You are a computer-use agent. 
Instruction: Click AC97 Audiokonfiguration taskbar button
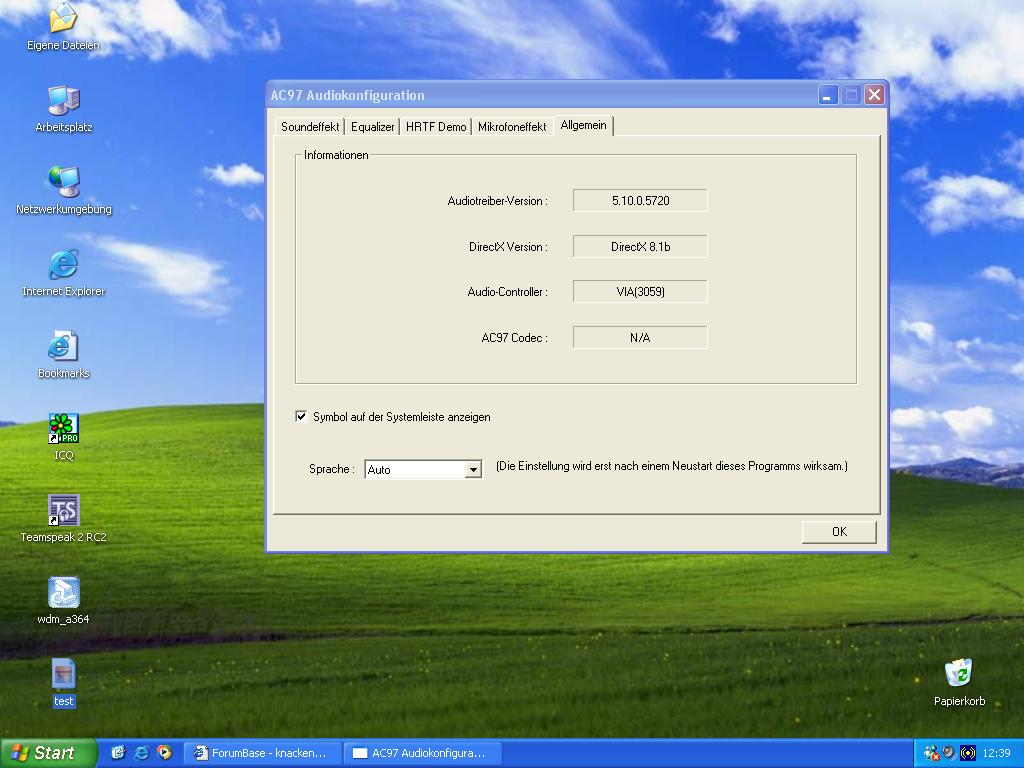[423, 753]
